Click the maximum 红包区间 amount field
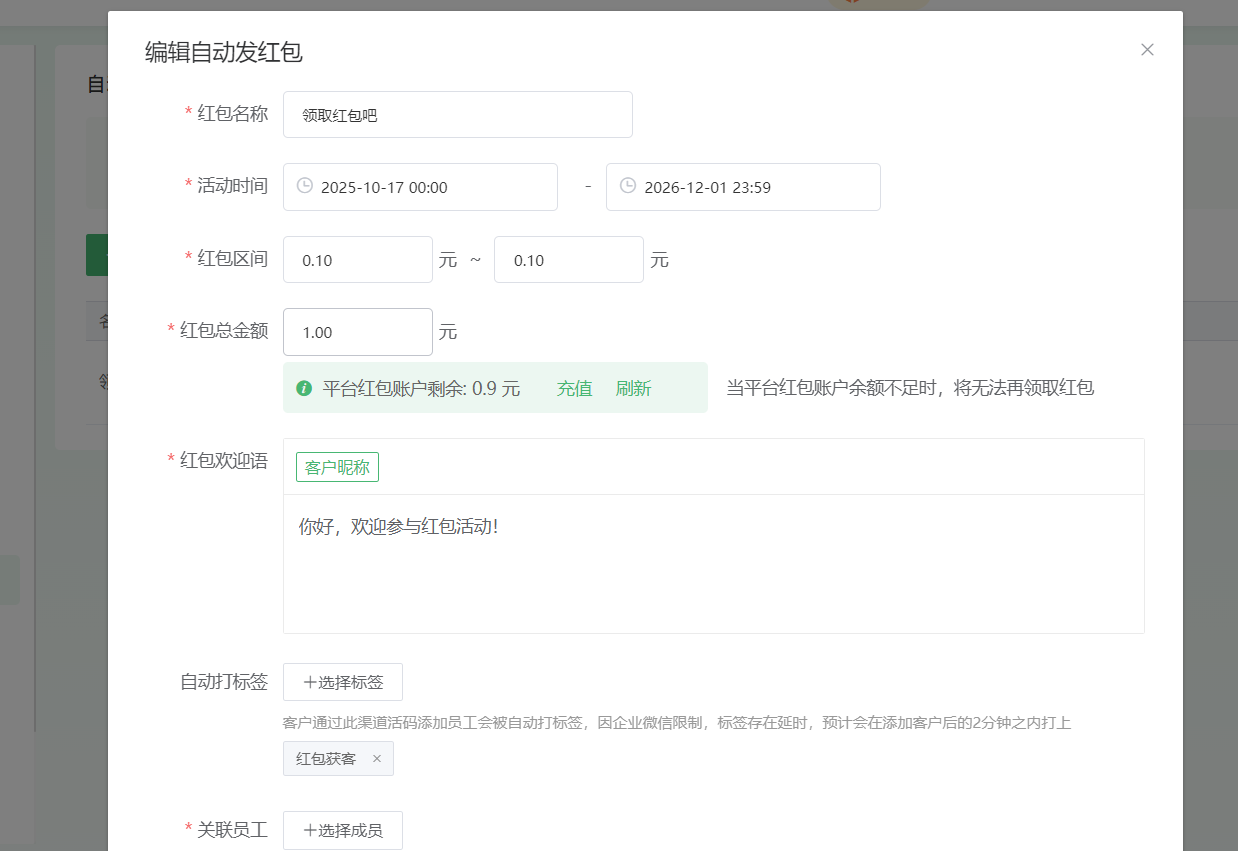The height and width of the screenshot is (851, 1238). (x=568, y=260)
